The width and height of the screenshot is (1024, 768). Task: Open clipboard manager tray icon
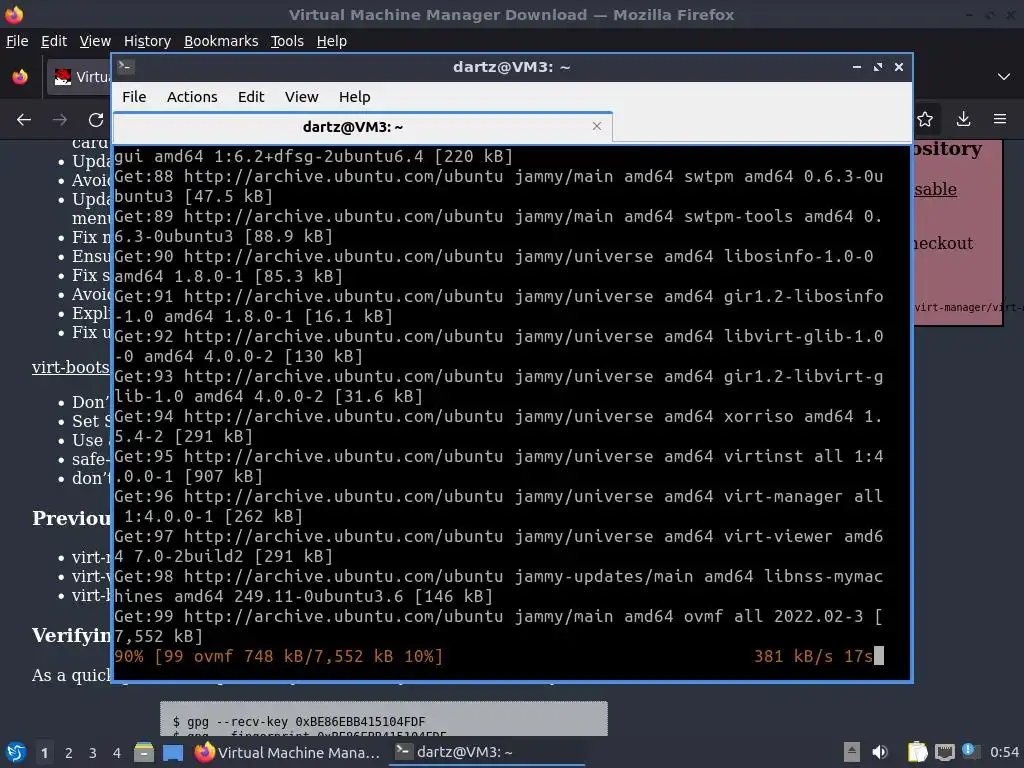(x=917, y=752)
